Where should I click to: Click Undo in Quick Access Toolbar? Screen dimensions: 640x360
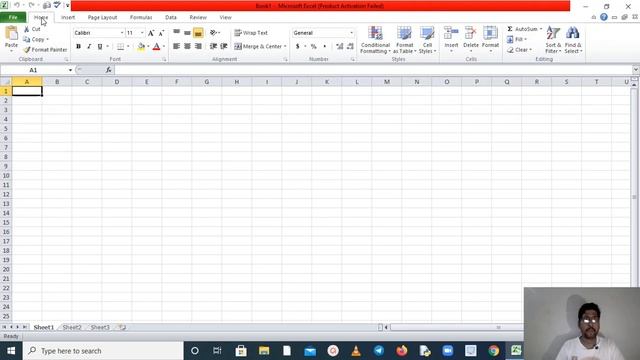click(17, 5)
